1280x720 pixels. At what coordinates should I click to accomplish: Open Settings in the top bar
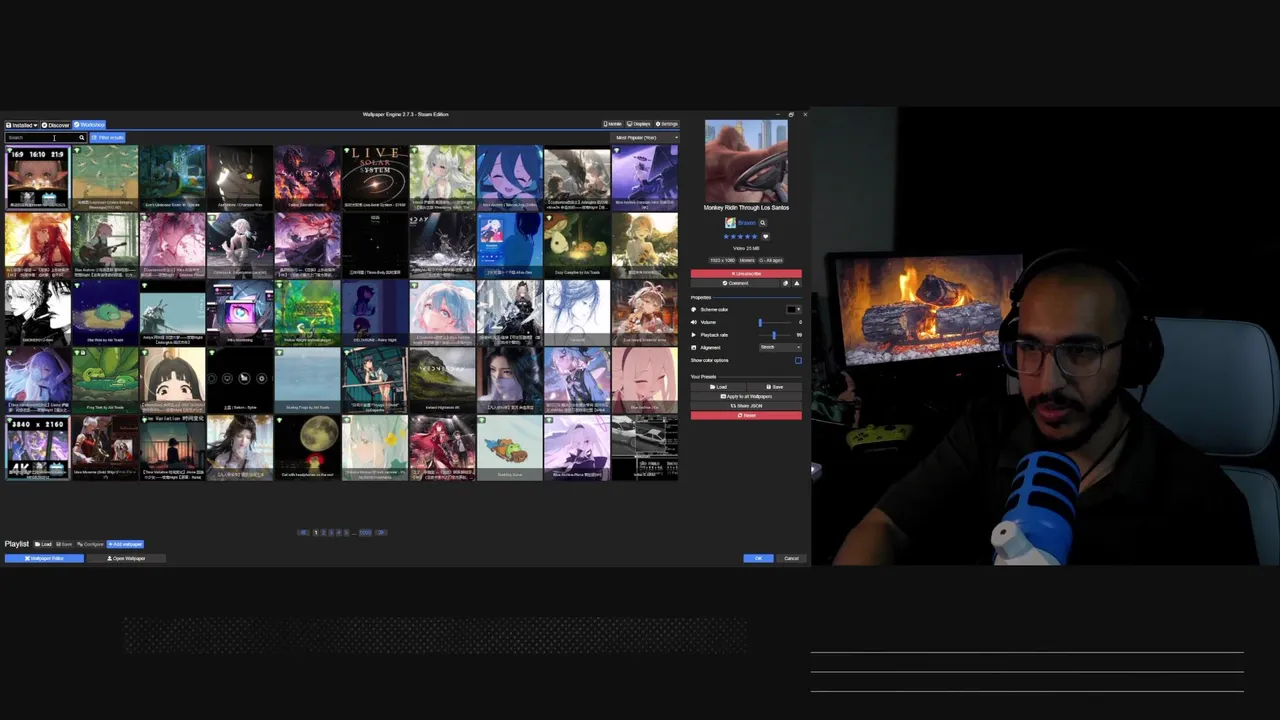667,124
